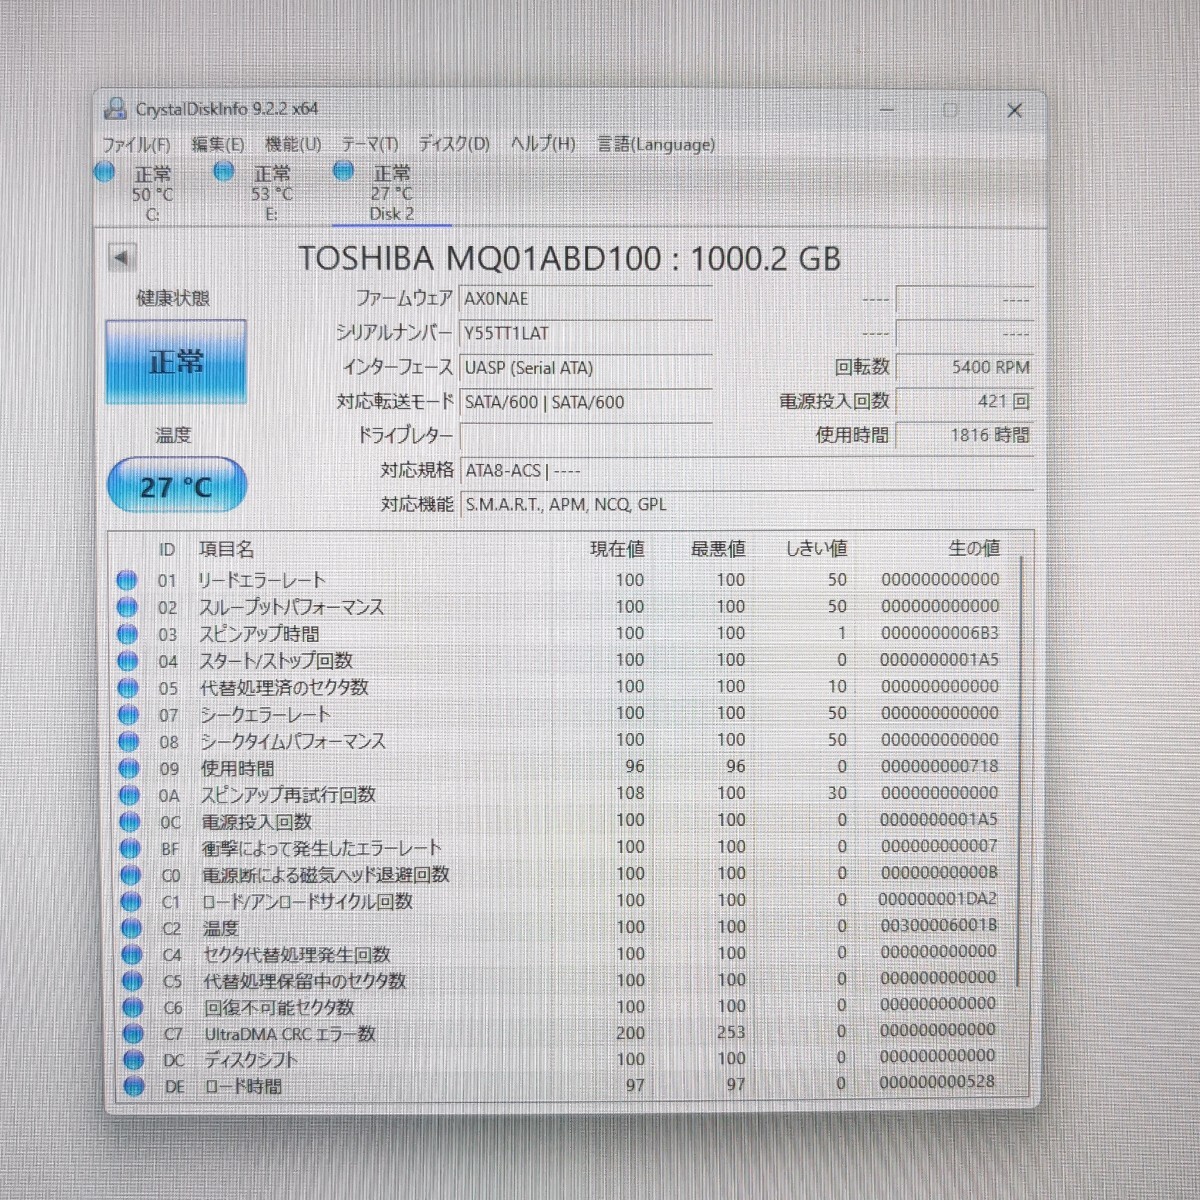Open the 機能(U) menu
The width and height of the screenshot is (1200, 1200).
pyautogui.click(x=293, y=145)
